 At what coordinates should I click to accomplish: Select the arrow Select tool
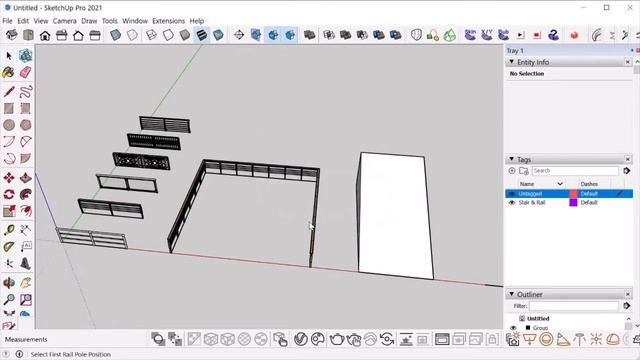(9, 56)
